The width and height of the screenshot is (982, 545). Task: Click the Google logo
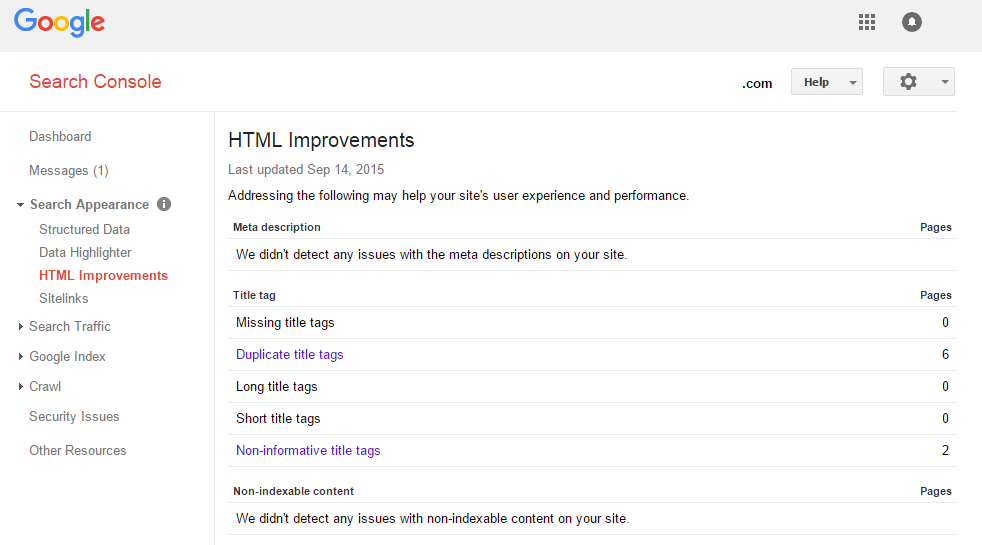(59, 22)
